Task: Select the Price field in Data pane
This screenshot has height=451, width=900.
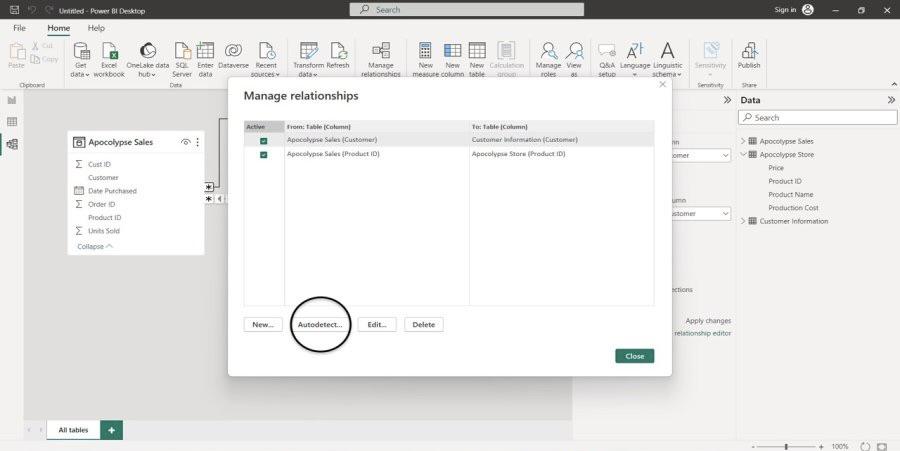Action: [776, 168]
